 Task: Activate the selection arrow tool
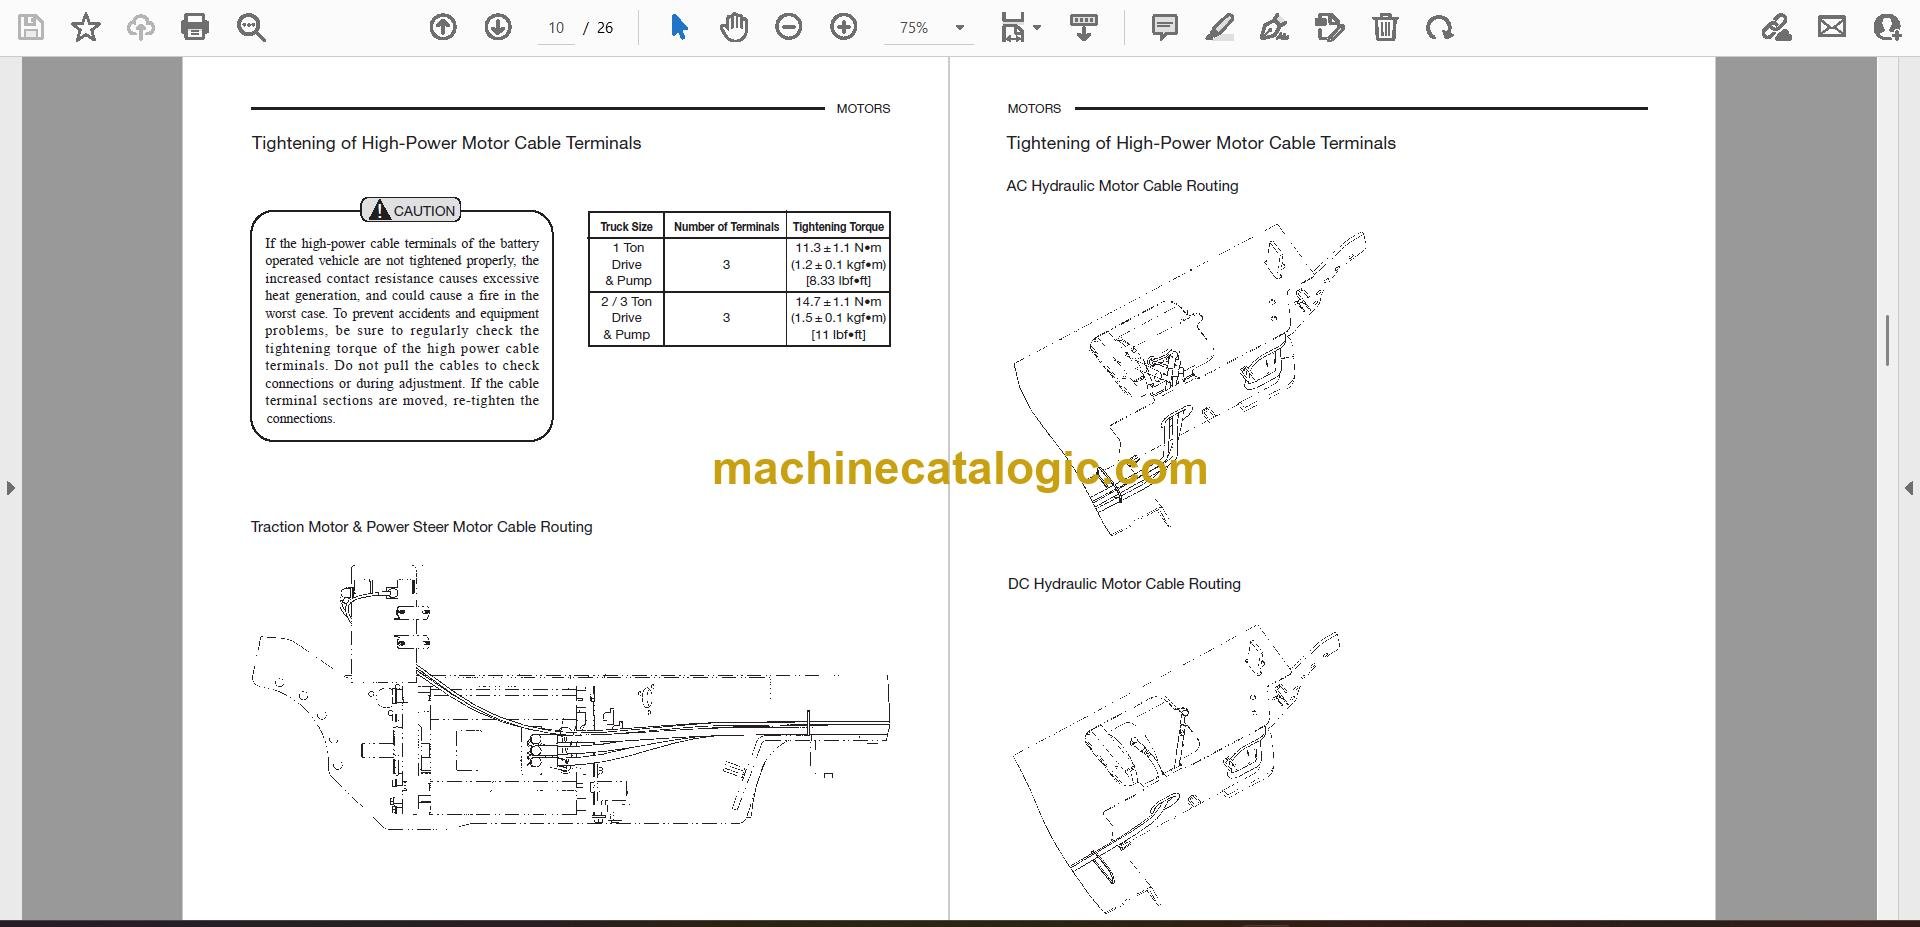(679, 27)
